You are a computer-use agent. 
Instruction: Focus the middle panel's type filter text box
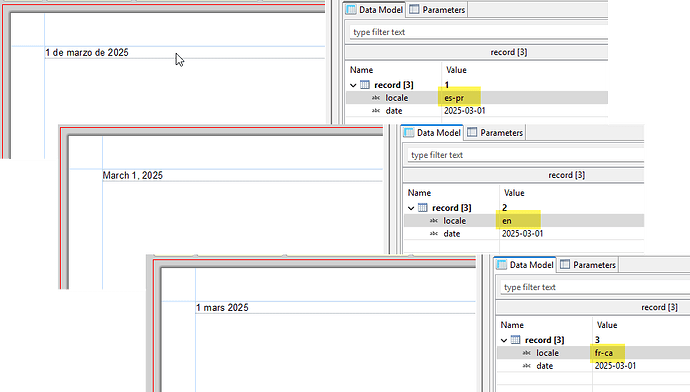coord(525,155)
